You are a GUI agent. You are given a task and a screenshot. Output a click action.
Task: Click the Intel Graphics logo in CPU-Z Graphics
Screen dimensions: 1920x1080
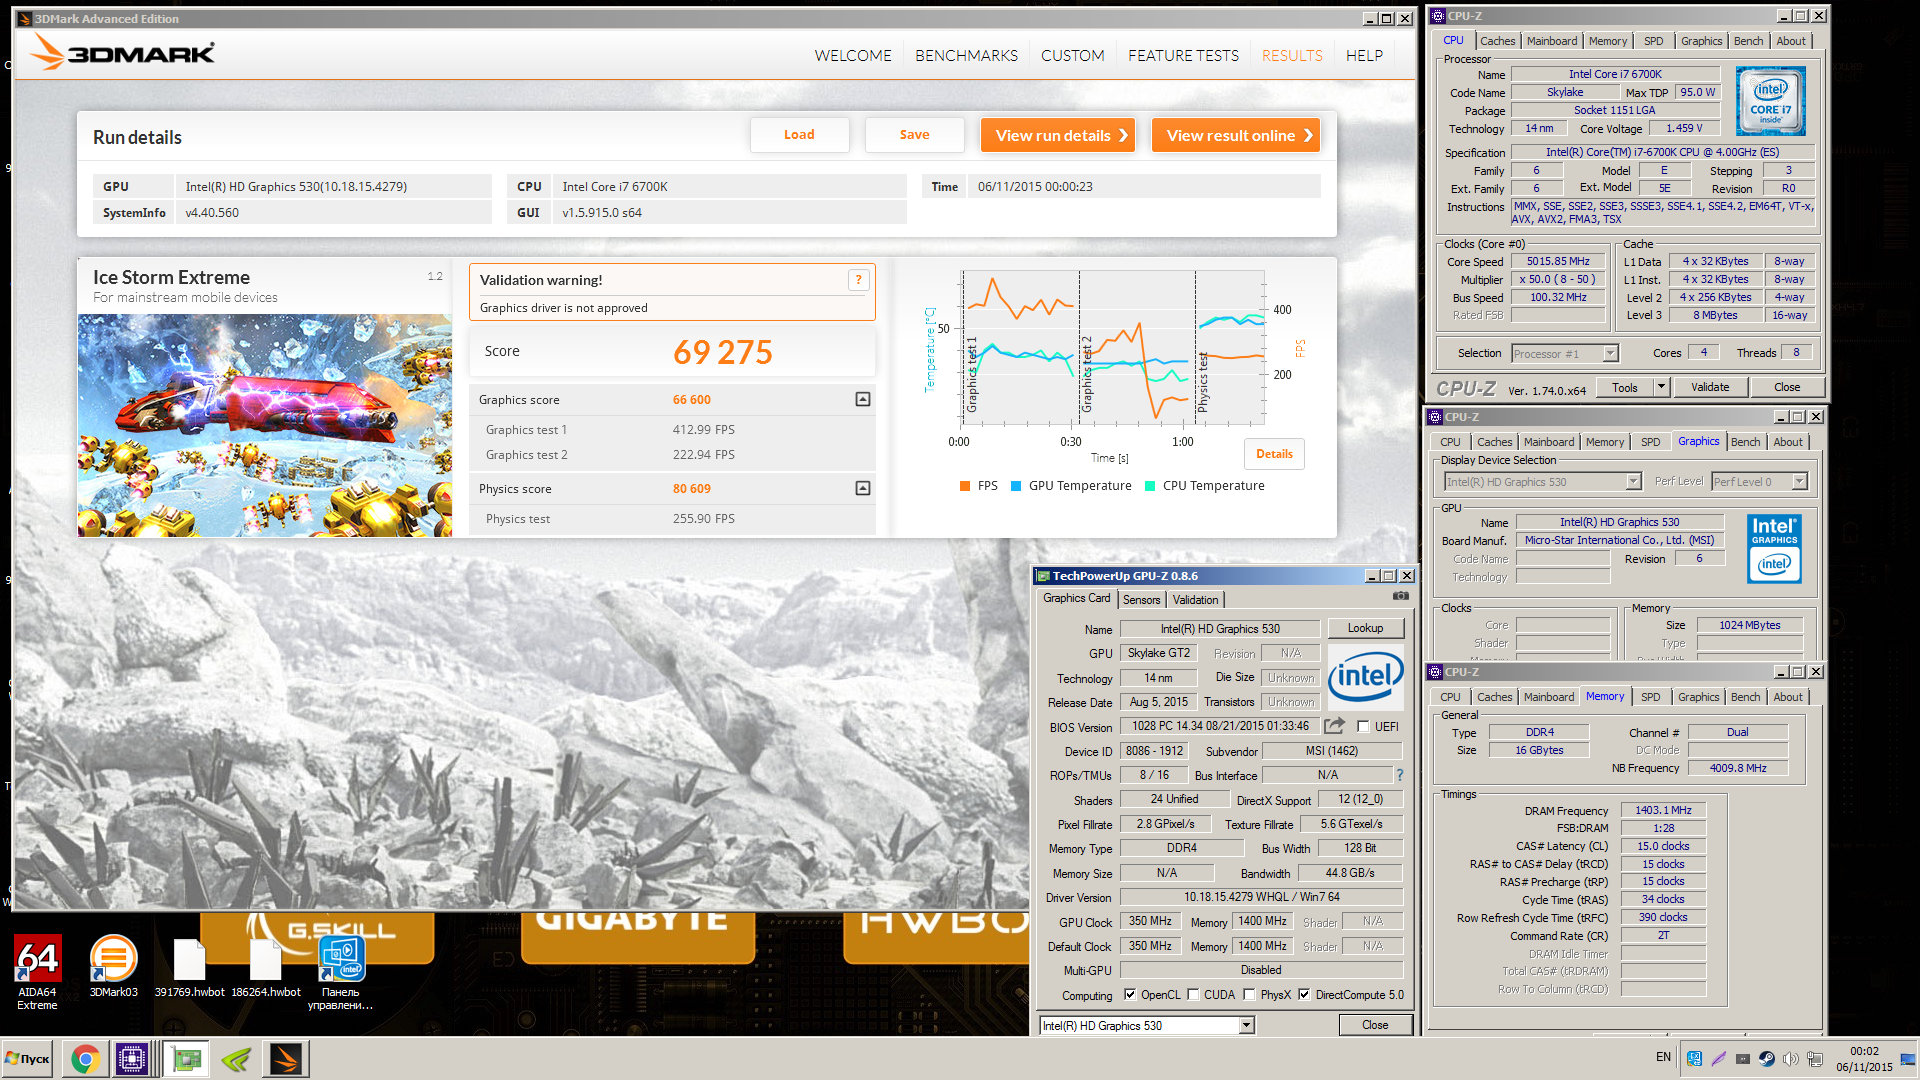pos(1774,549)
